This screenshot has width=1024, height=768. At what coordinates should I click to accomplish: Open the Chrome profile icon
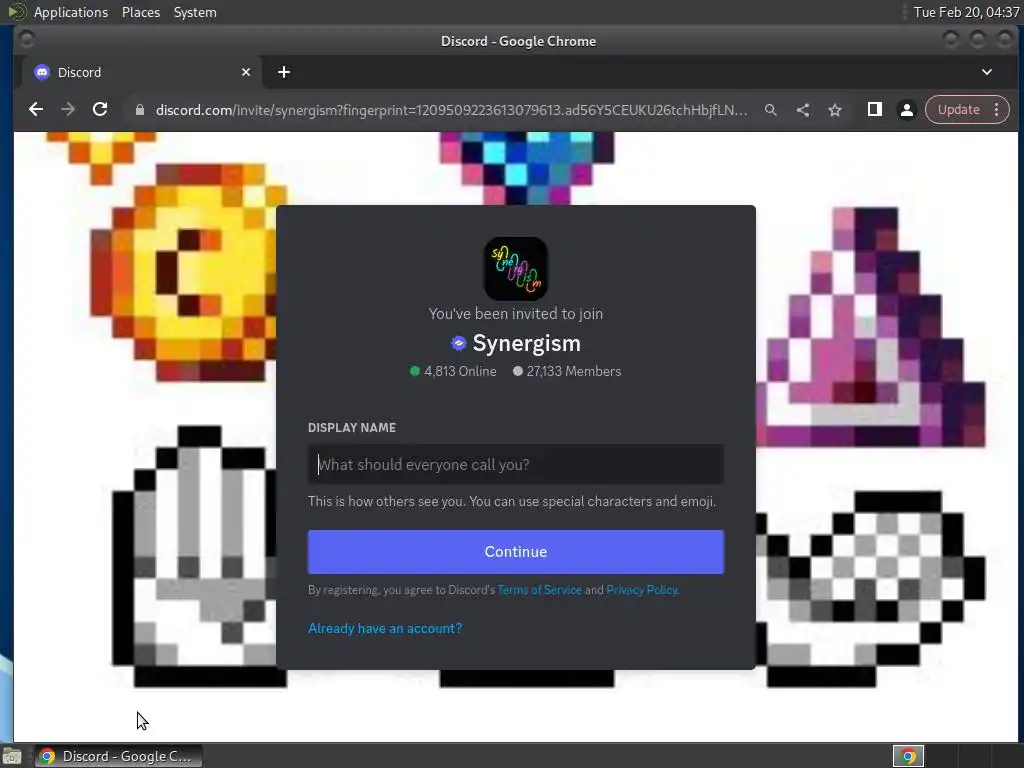[x=906, y=110]
